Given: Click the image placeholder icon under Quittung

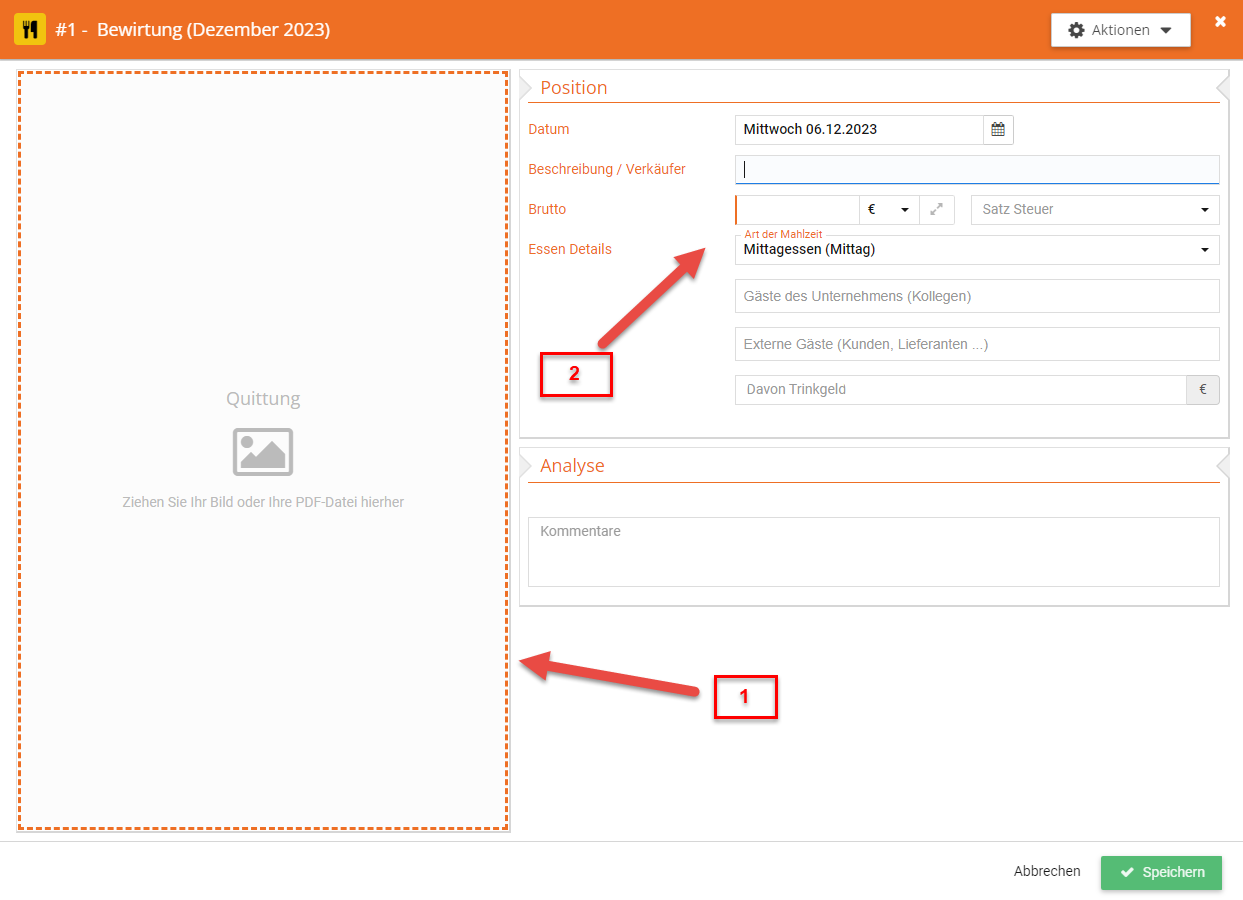Looking at the screenshot, I should coord(263,452).
